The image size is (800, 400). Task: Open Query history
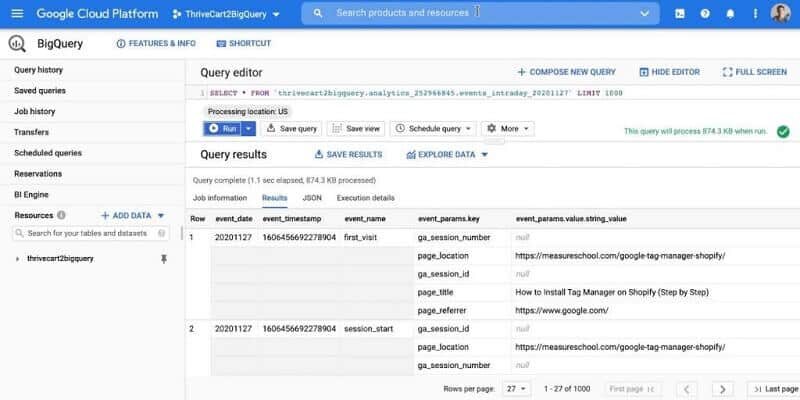[39, 70]
